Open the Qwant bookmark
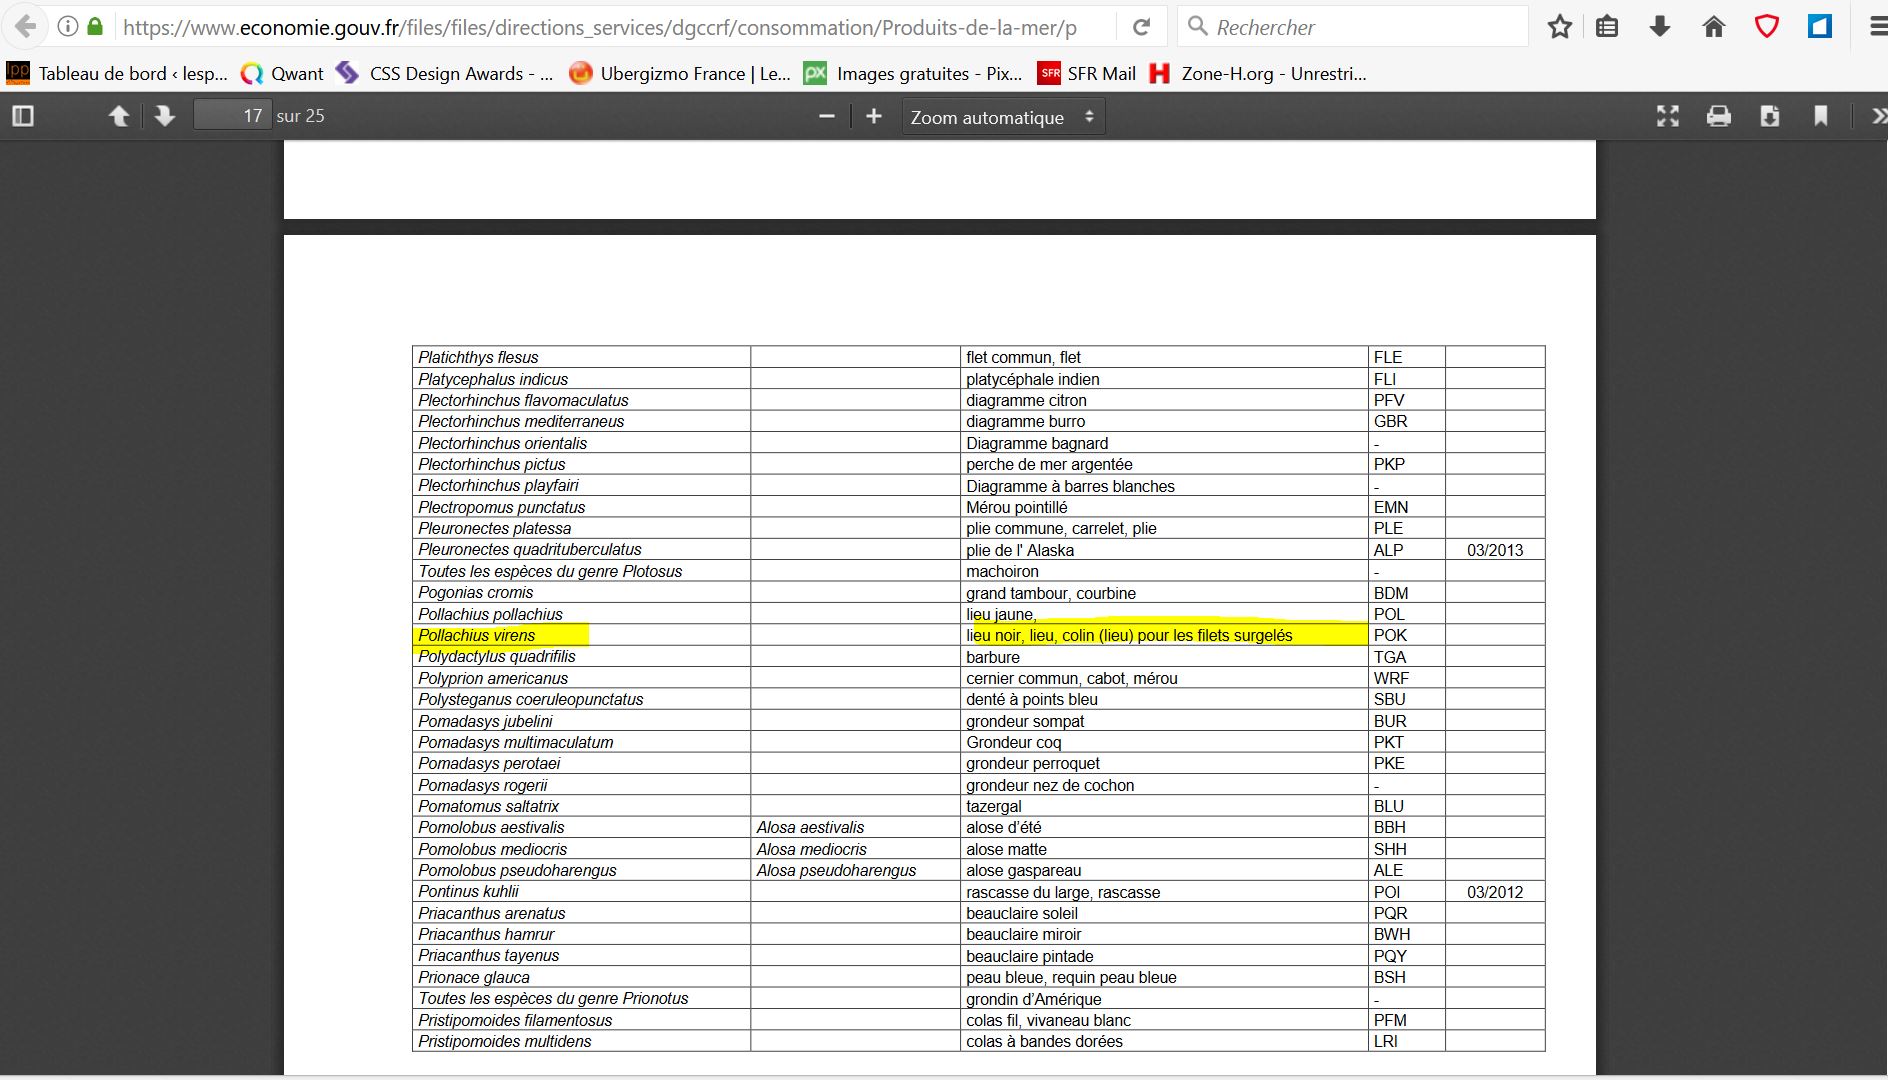 283,73
